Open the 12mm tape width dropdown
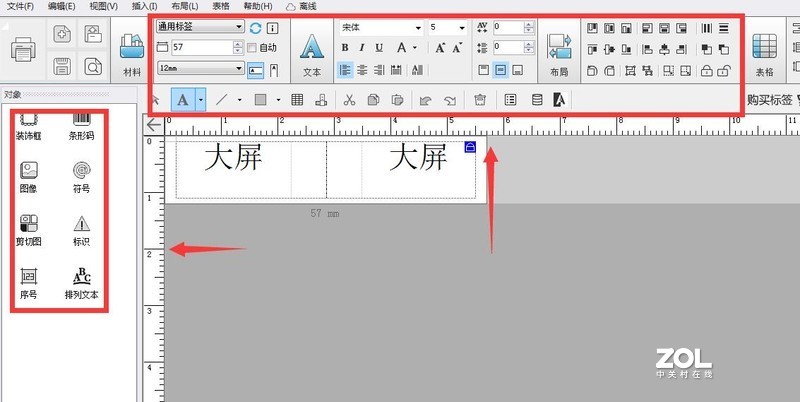The image size is (800, 402). pos(201,68)
